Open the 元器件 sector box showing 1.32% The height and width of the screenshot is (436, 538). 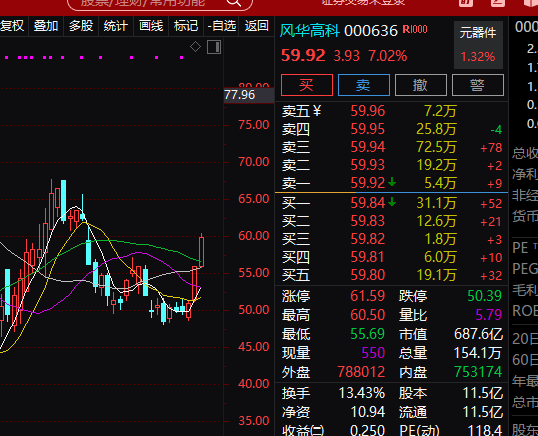478,45
